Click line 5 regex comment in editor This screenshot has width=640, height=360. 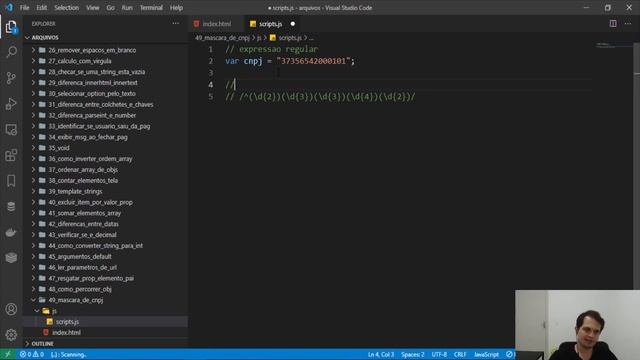320,97
